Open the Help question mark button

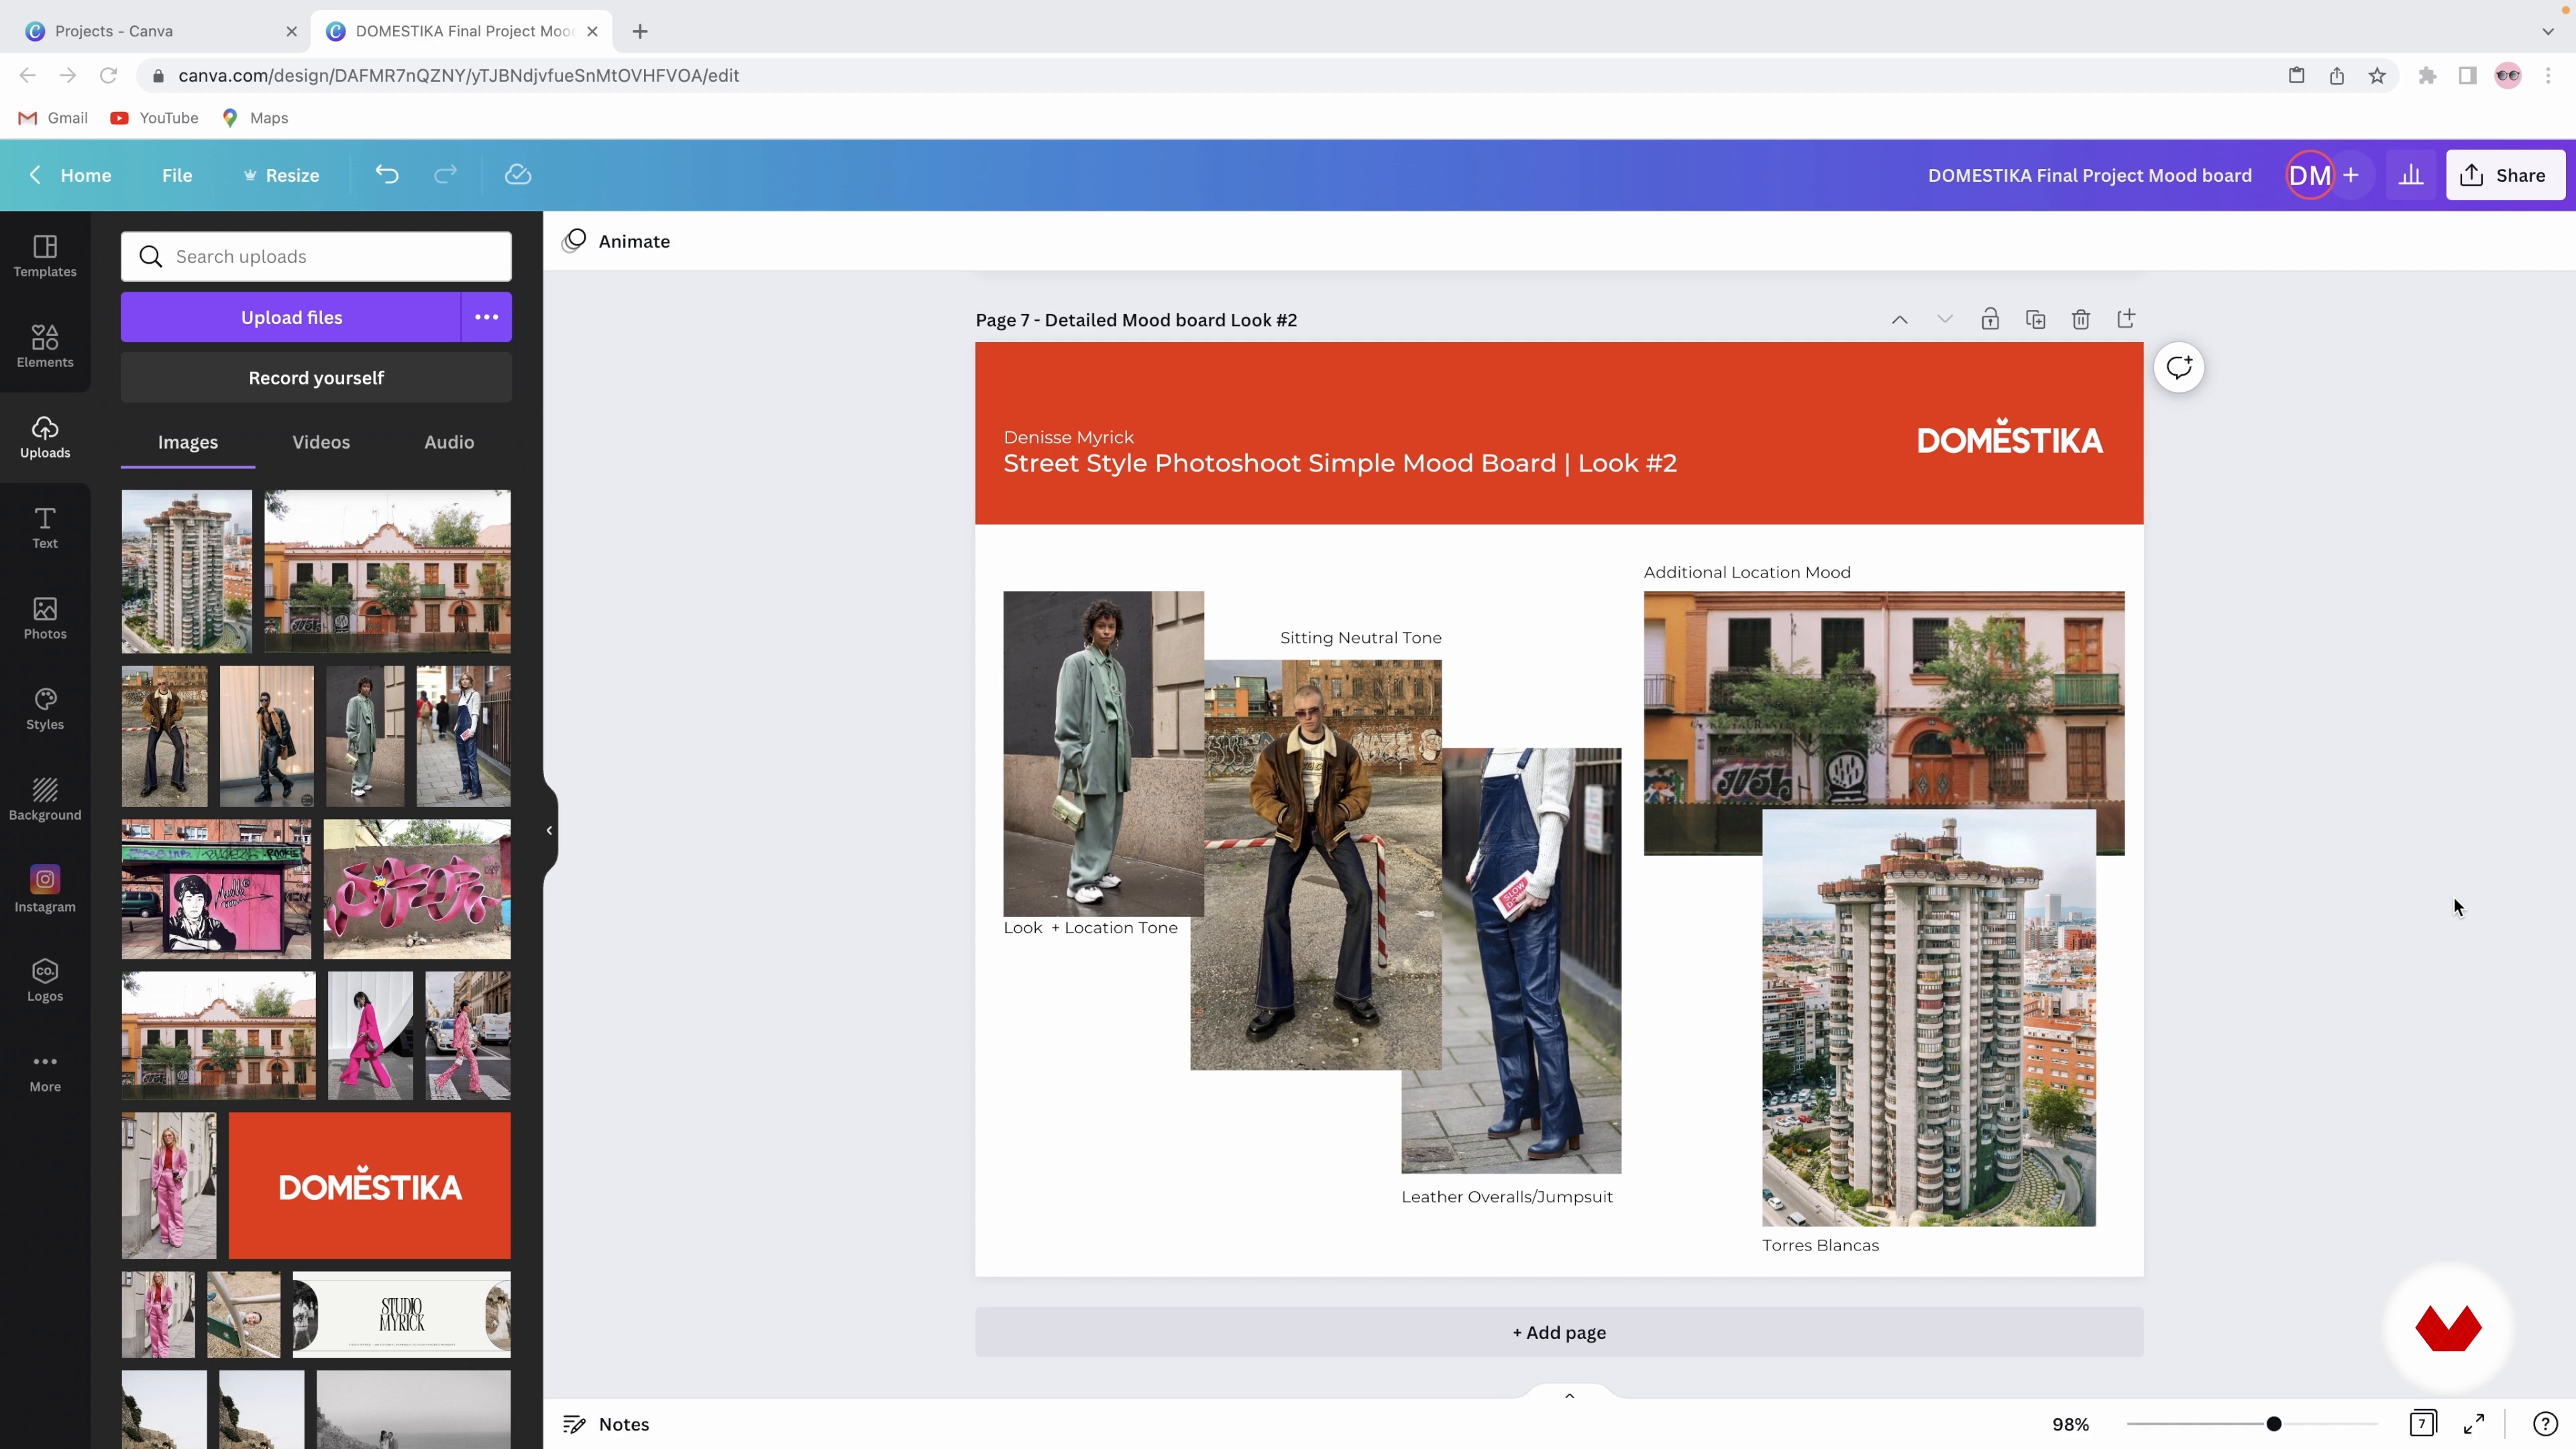2545,1423
